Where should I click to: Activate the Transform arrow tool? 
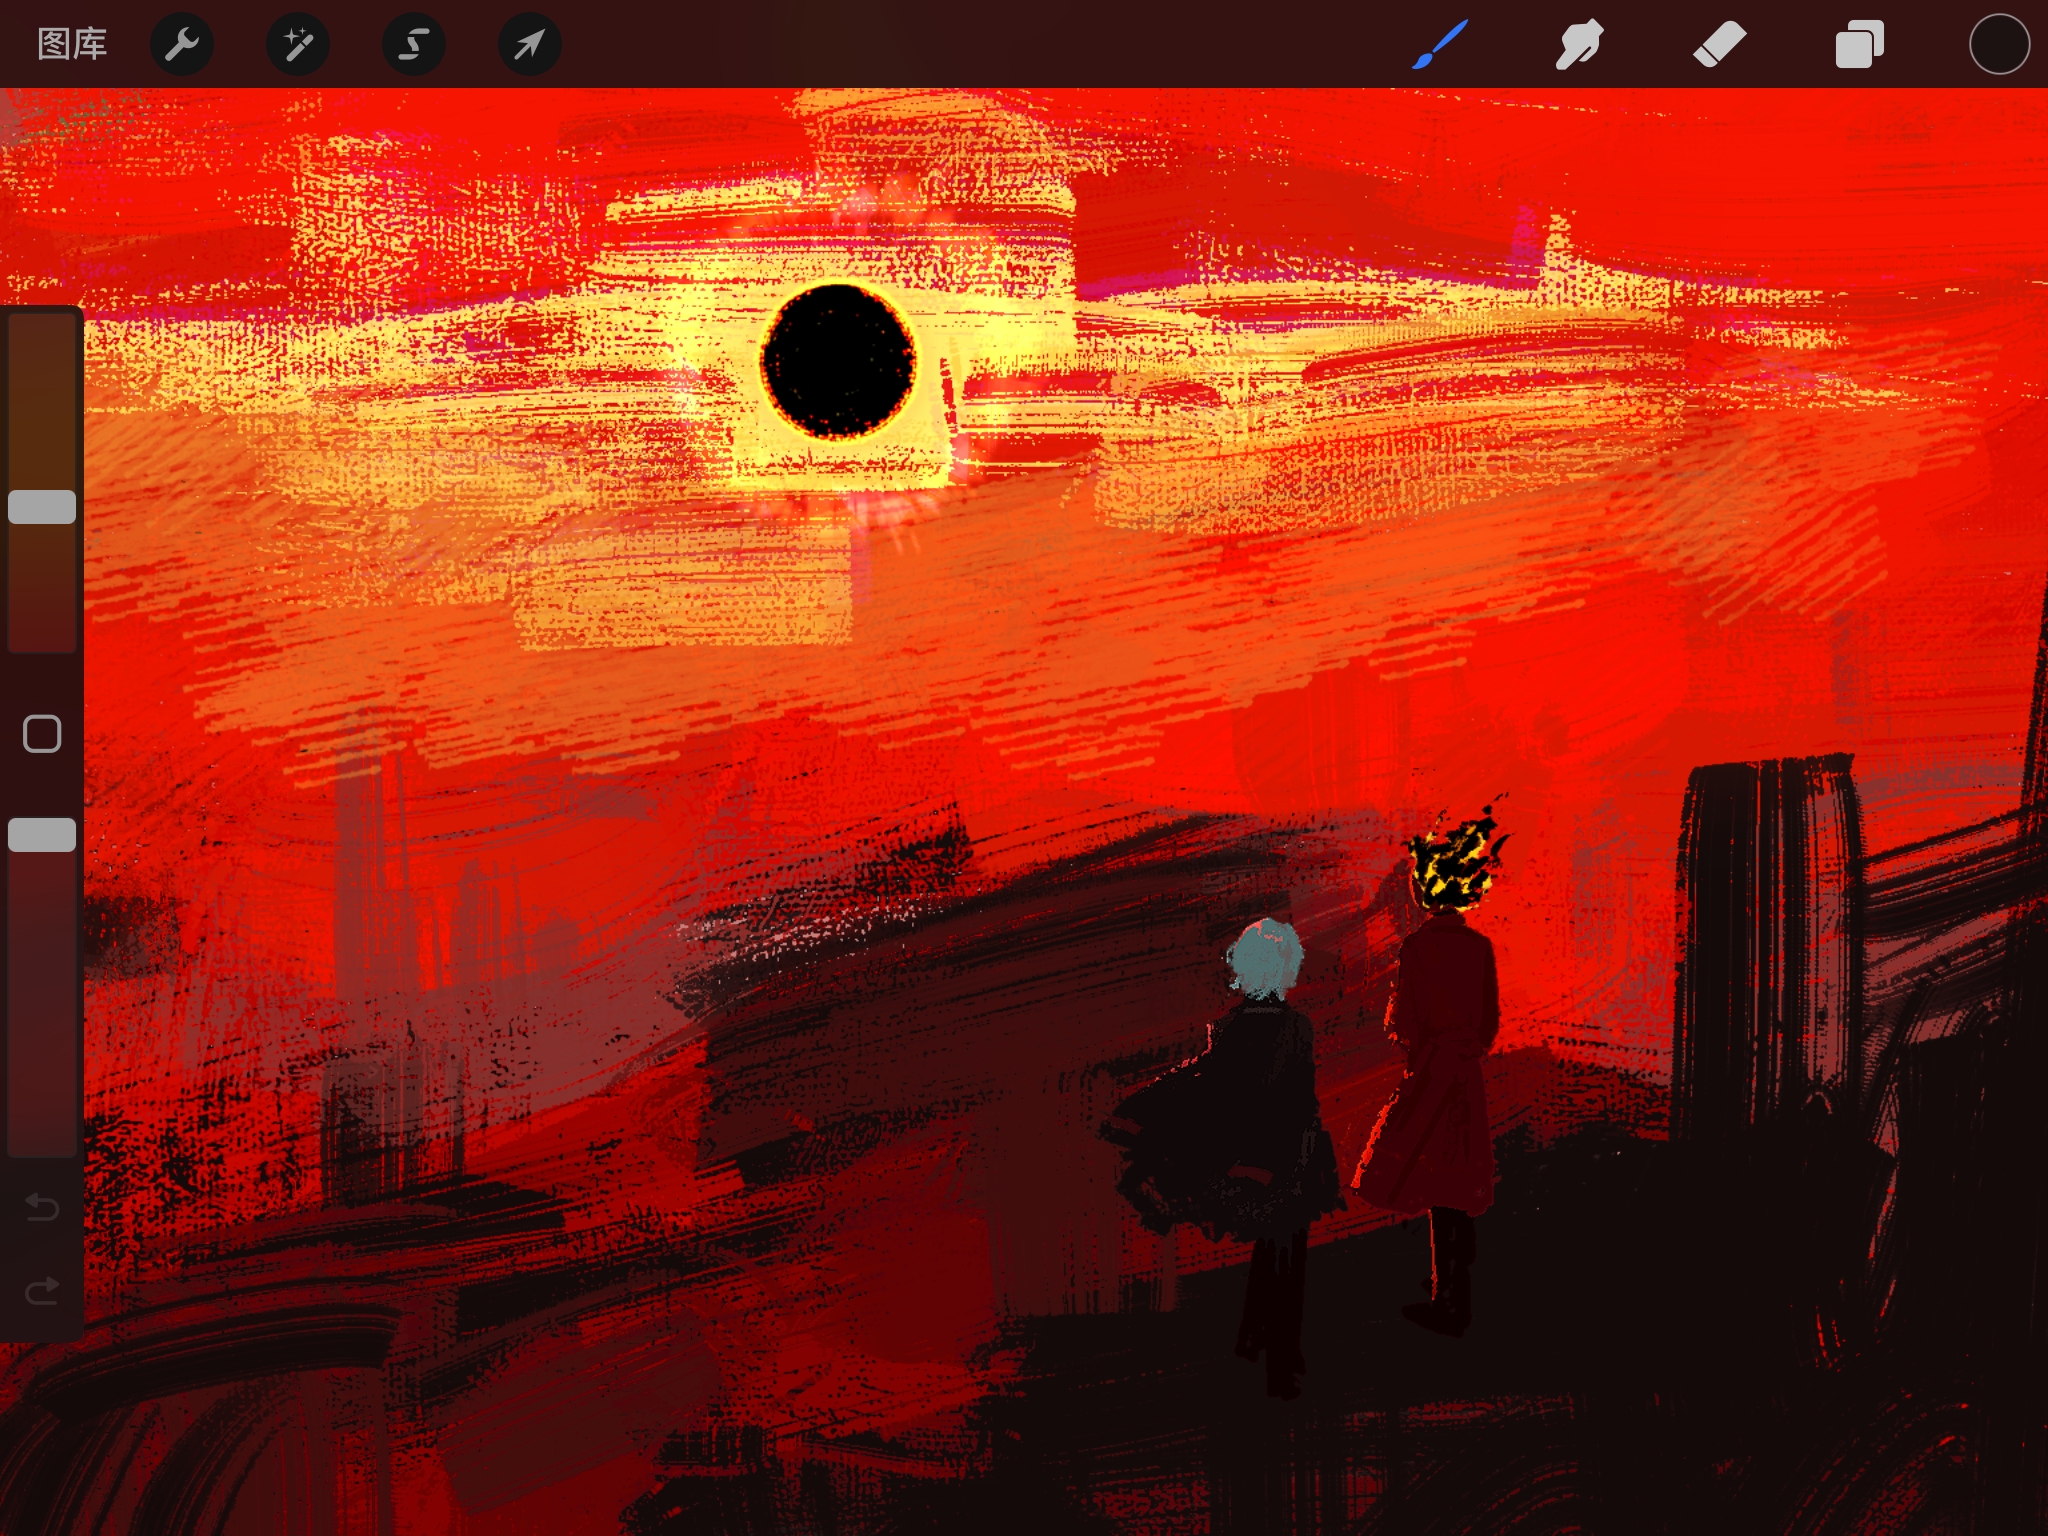pos(528,44)
